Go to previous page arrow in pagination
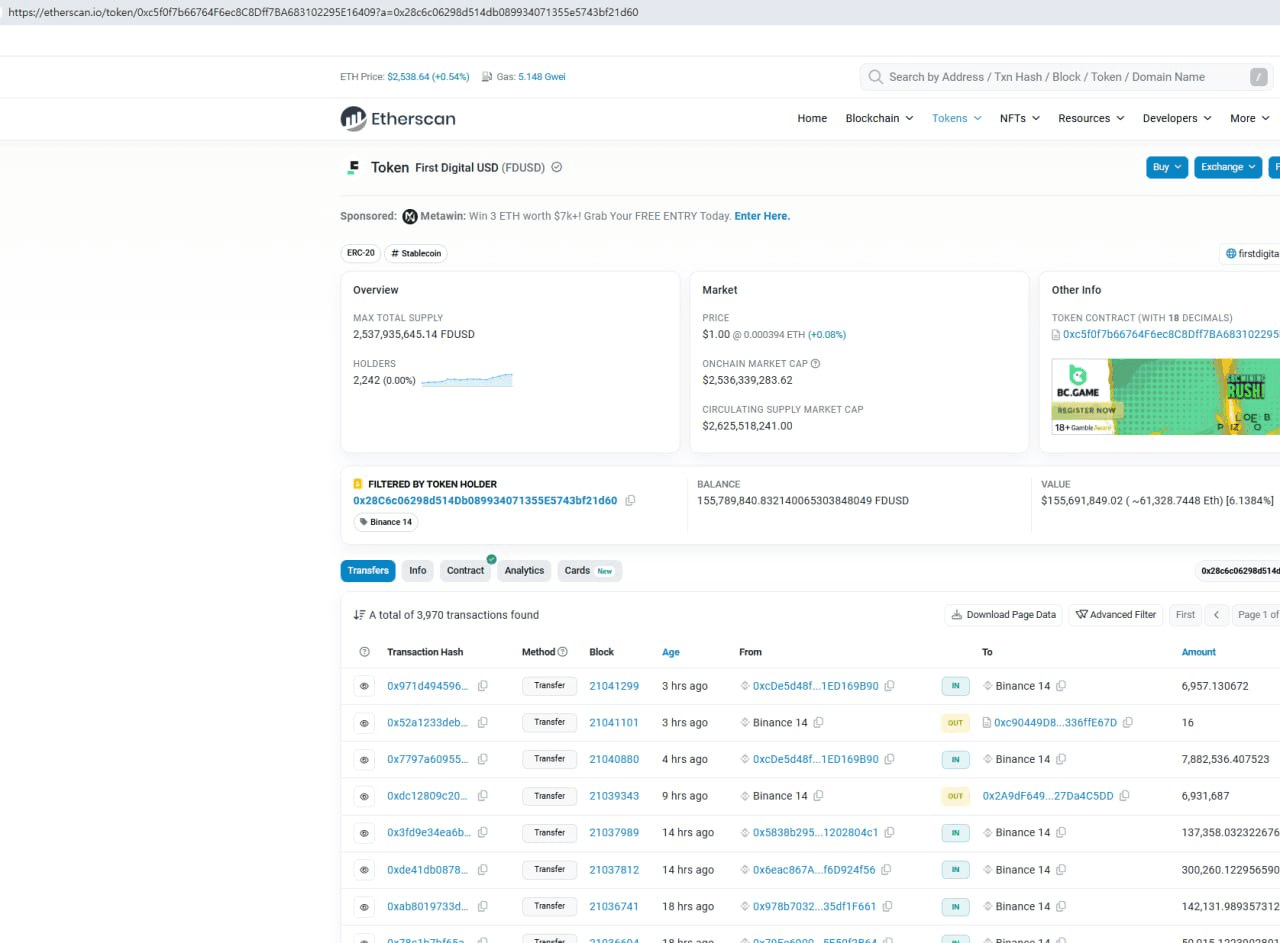The image size is (1280, 943). pos(1216,615)
